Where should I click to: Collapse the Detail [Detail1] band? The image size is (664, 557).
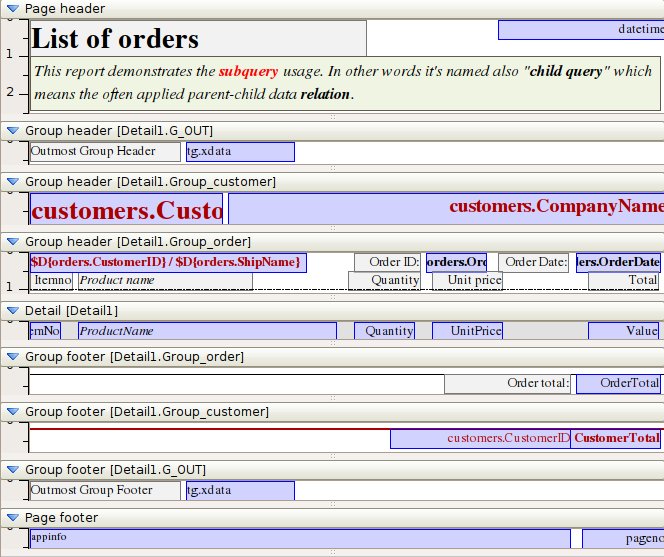click(13, 311)
